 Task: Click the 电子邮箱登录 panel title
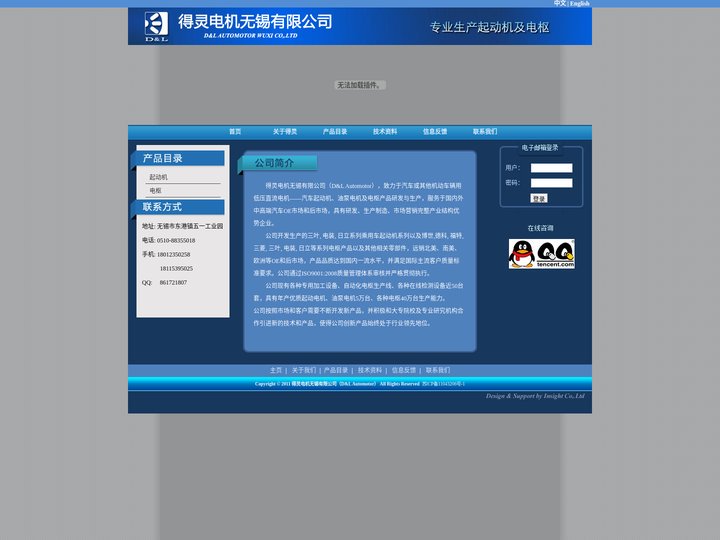[540, 148]
